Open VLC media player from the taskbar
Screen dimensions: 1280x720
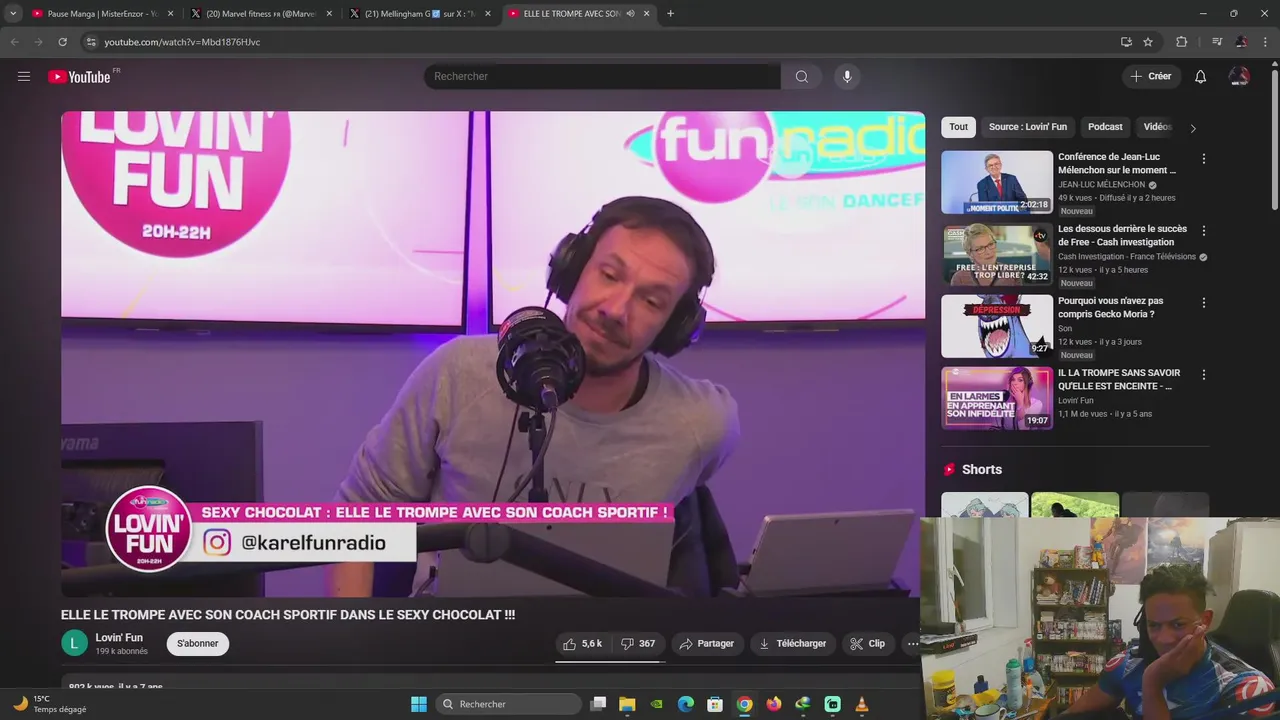click(x=861, y=704)
